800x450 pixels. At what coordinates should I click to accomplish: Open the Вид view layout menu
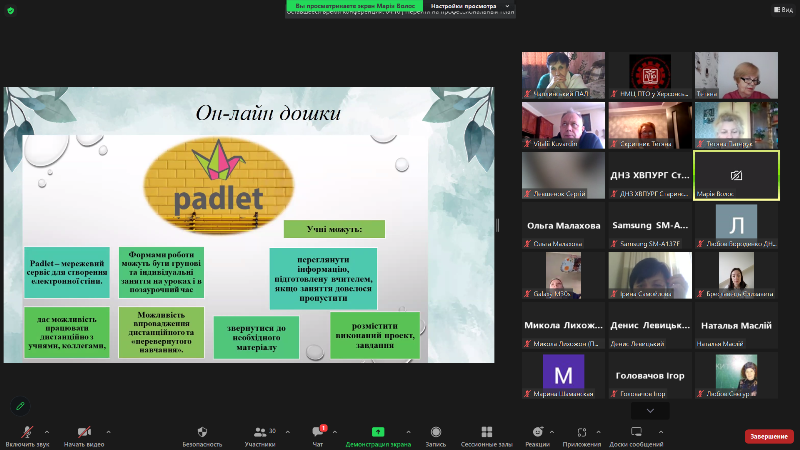(x=783, y=9)
